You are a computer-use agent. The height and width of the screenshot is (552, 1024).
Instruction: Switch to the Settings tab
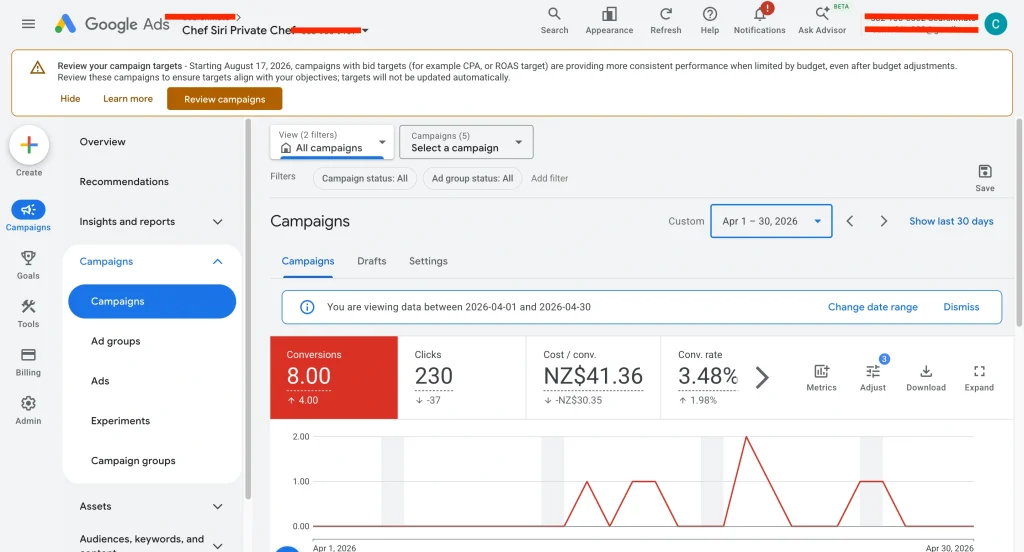pos(428,261)
